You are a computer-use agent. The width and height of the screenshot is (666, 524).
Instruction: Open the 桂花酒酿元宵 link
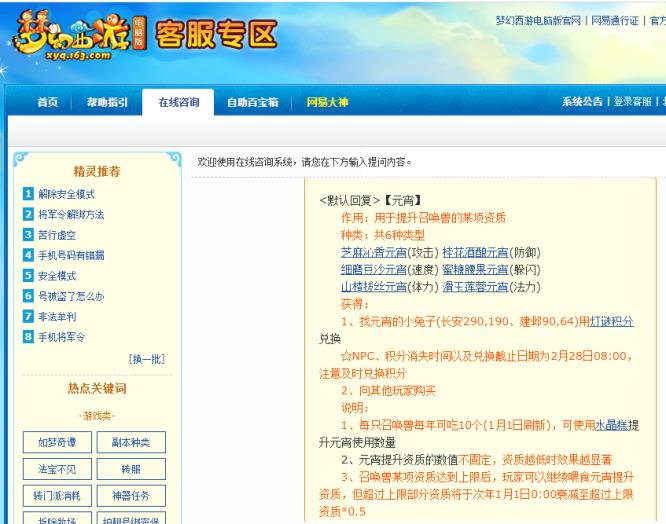click(475, 253)
